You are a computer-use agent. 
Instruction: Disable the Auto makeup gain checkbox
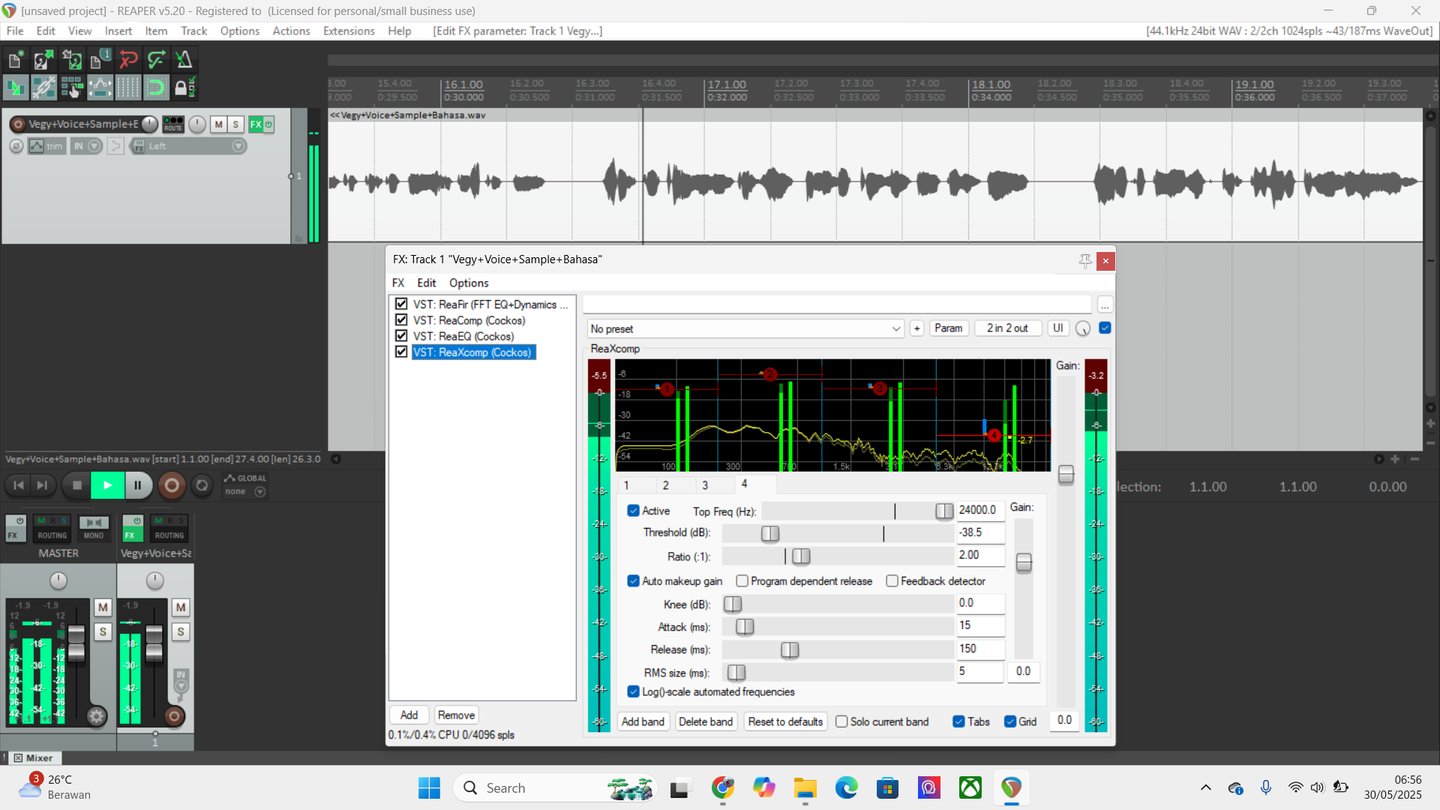(633, 581)
